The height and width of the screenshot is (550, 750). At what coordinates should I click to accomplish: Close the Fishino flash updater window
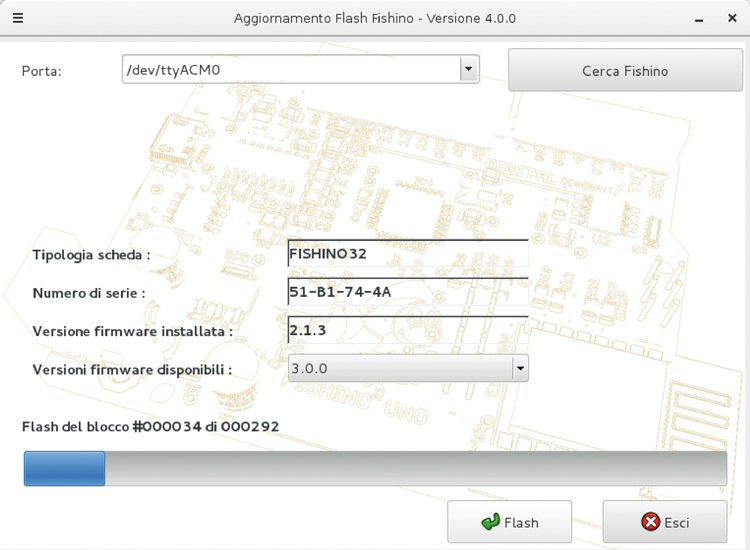pos(732,18)
